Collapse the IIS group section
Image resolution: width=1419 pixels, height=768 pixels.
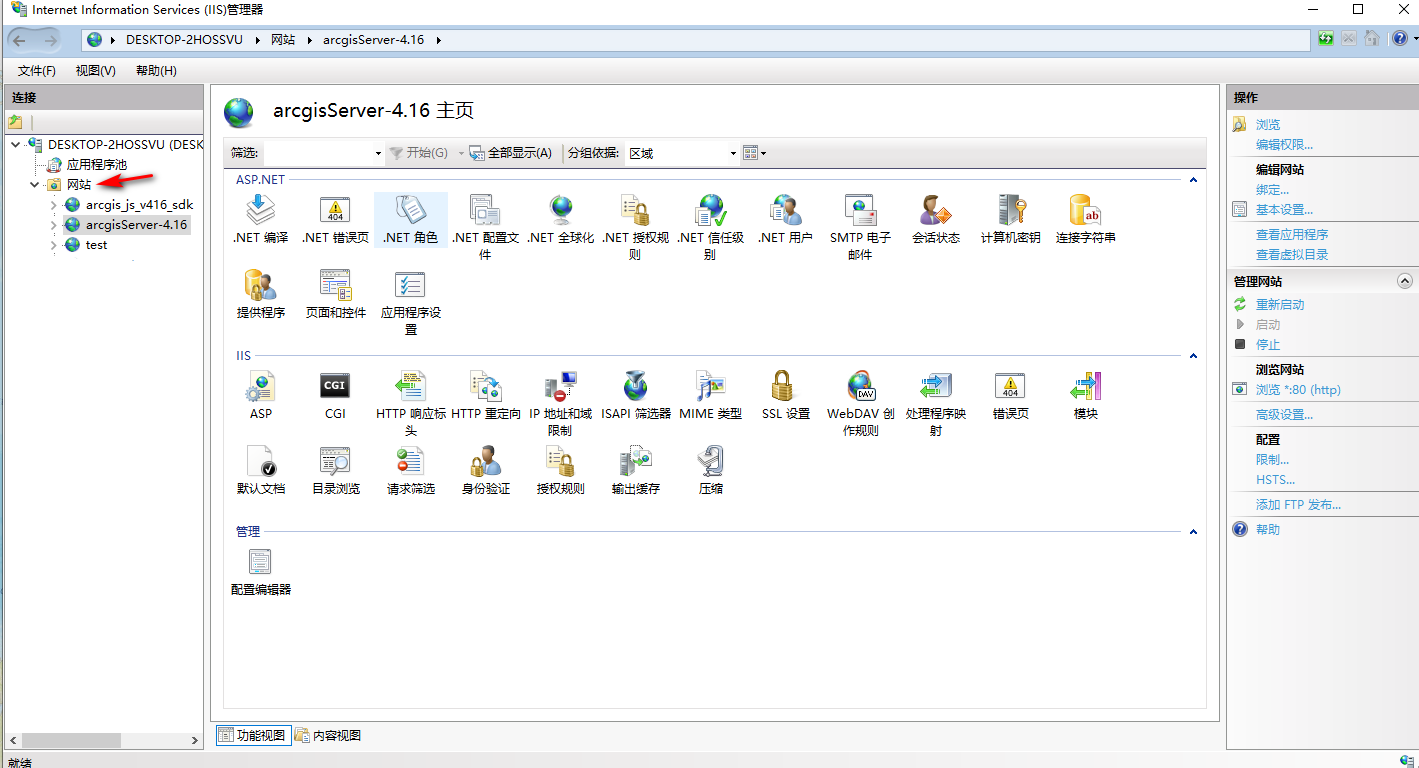tap(1193, 356)
